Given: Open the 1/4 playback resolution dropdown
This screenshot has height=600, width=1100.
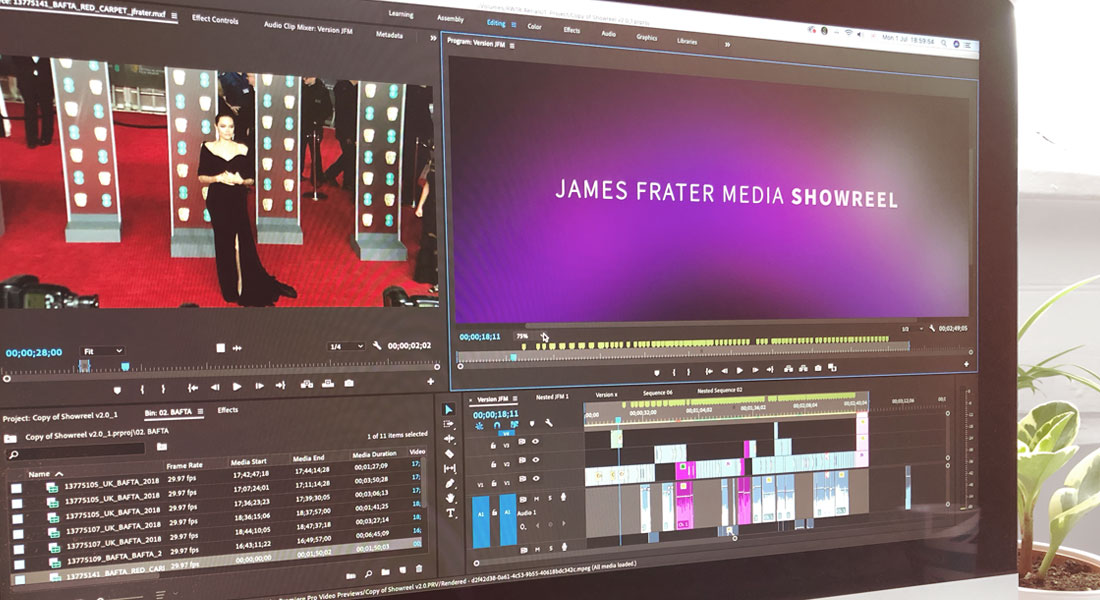Looking at the screenshot, I should click(x=347, y=347).
